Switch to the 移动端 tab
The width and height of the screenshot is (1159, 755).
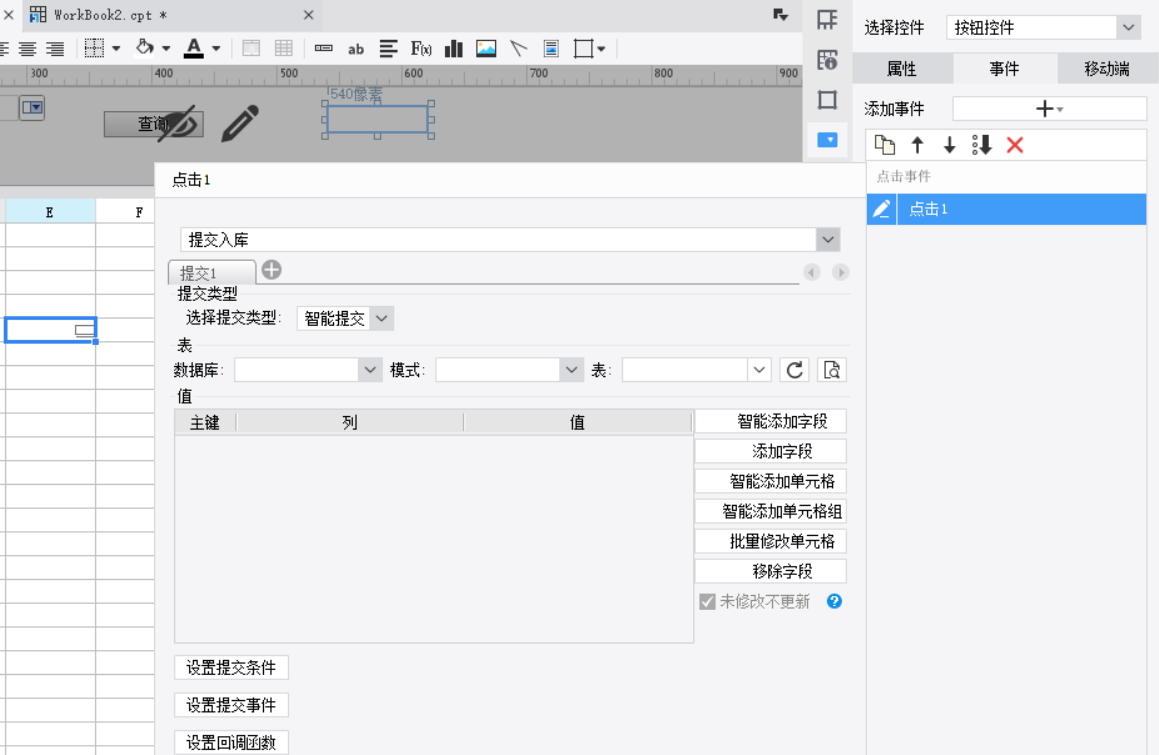coord(1107,69)
